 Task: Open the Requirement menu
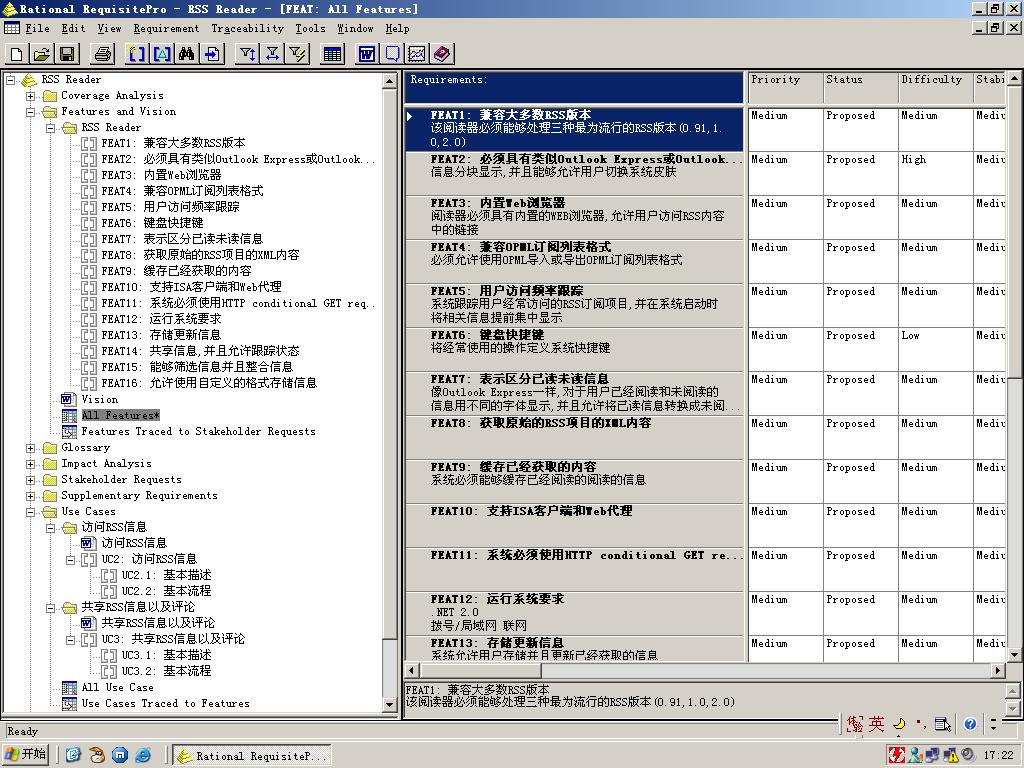166,28
